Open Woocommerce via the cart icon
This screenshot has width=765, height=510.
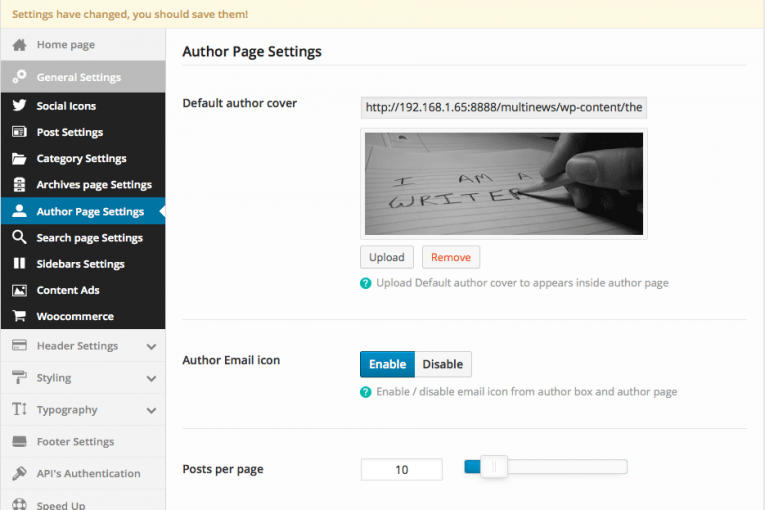pos(19,316)
